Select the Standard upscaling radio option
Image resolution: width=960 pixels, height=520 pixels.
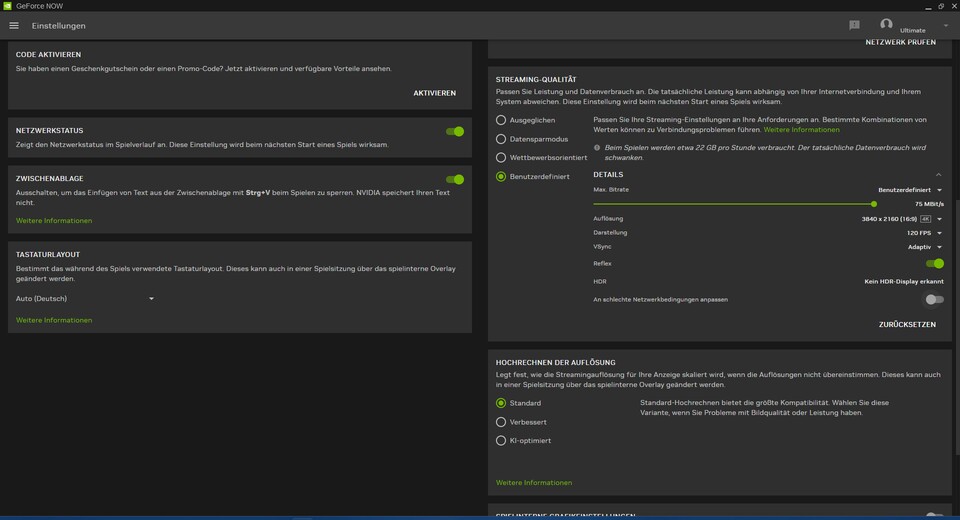coord(501,403)
